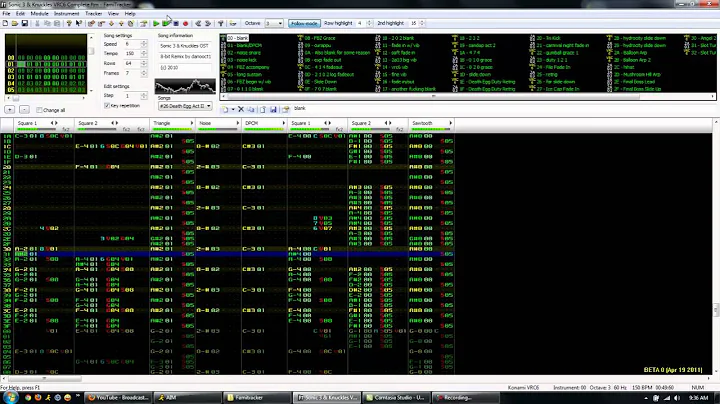Open module properties from toolbar
This screenshot has width=720, height=404.
[x=144, y=23]
